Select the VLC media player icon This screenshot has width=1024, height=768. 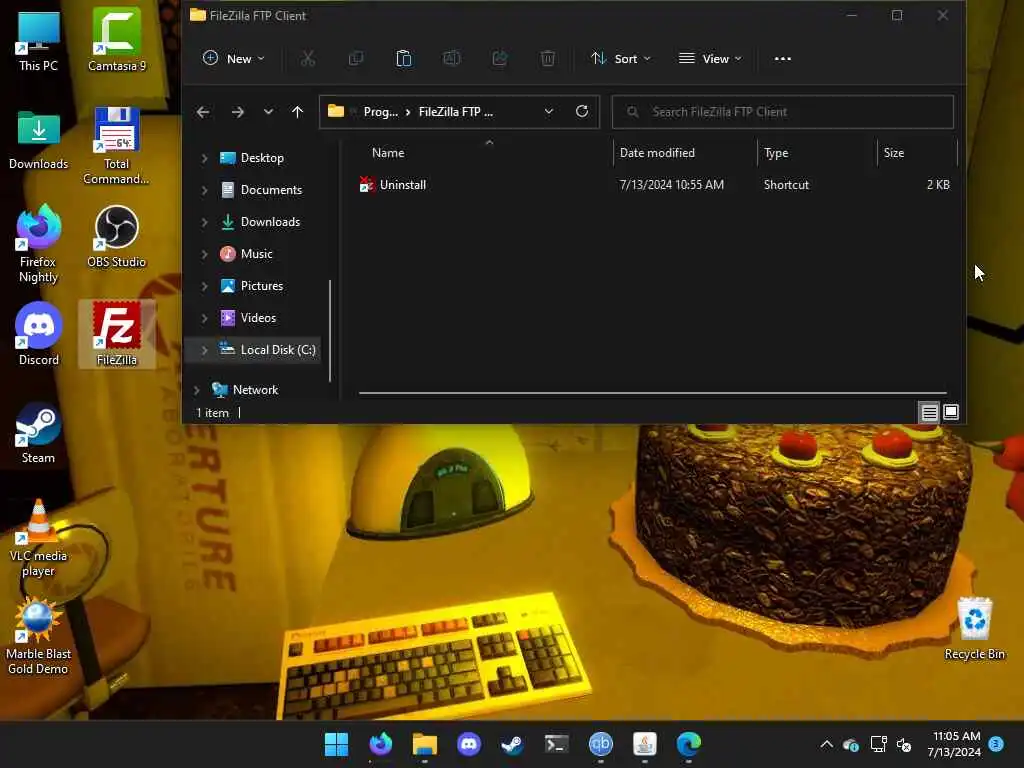[39, 538]
